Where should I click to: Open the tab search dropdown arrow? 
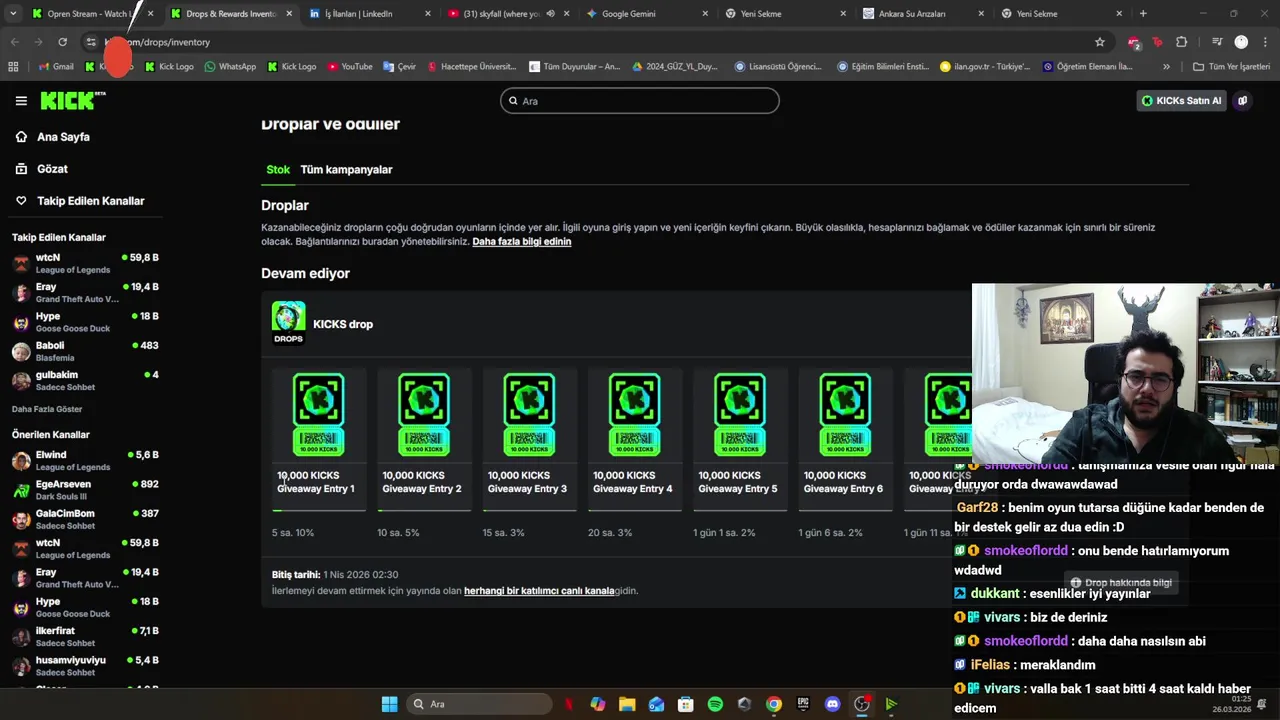point(13,14)
